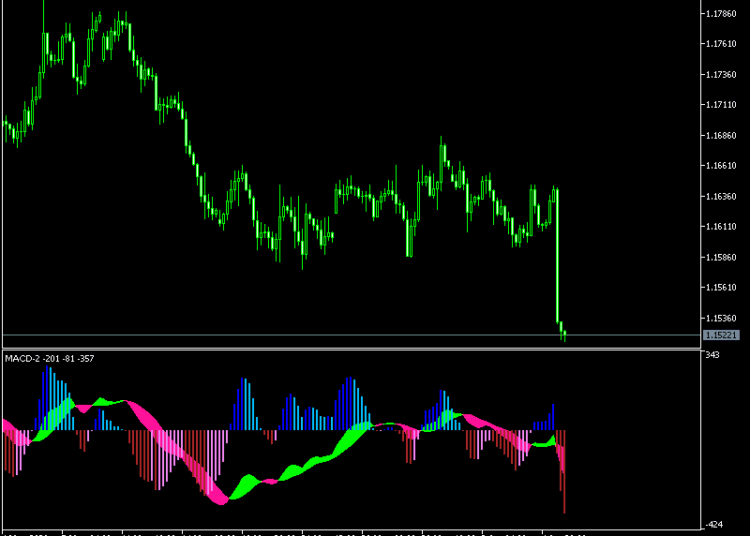Viewport: 750px width, 536px height.
Task: Click the 1.17860 price axis label
Action: tap(721, 14)
